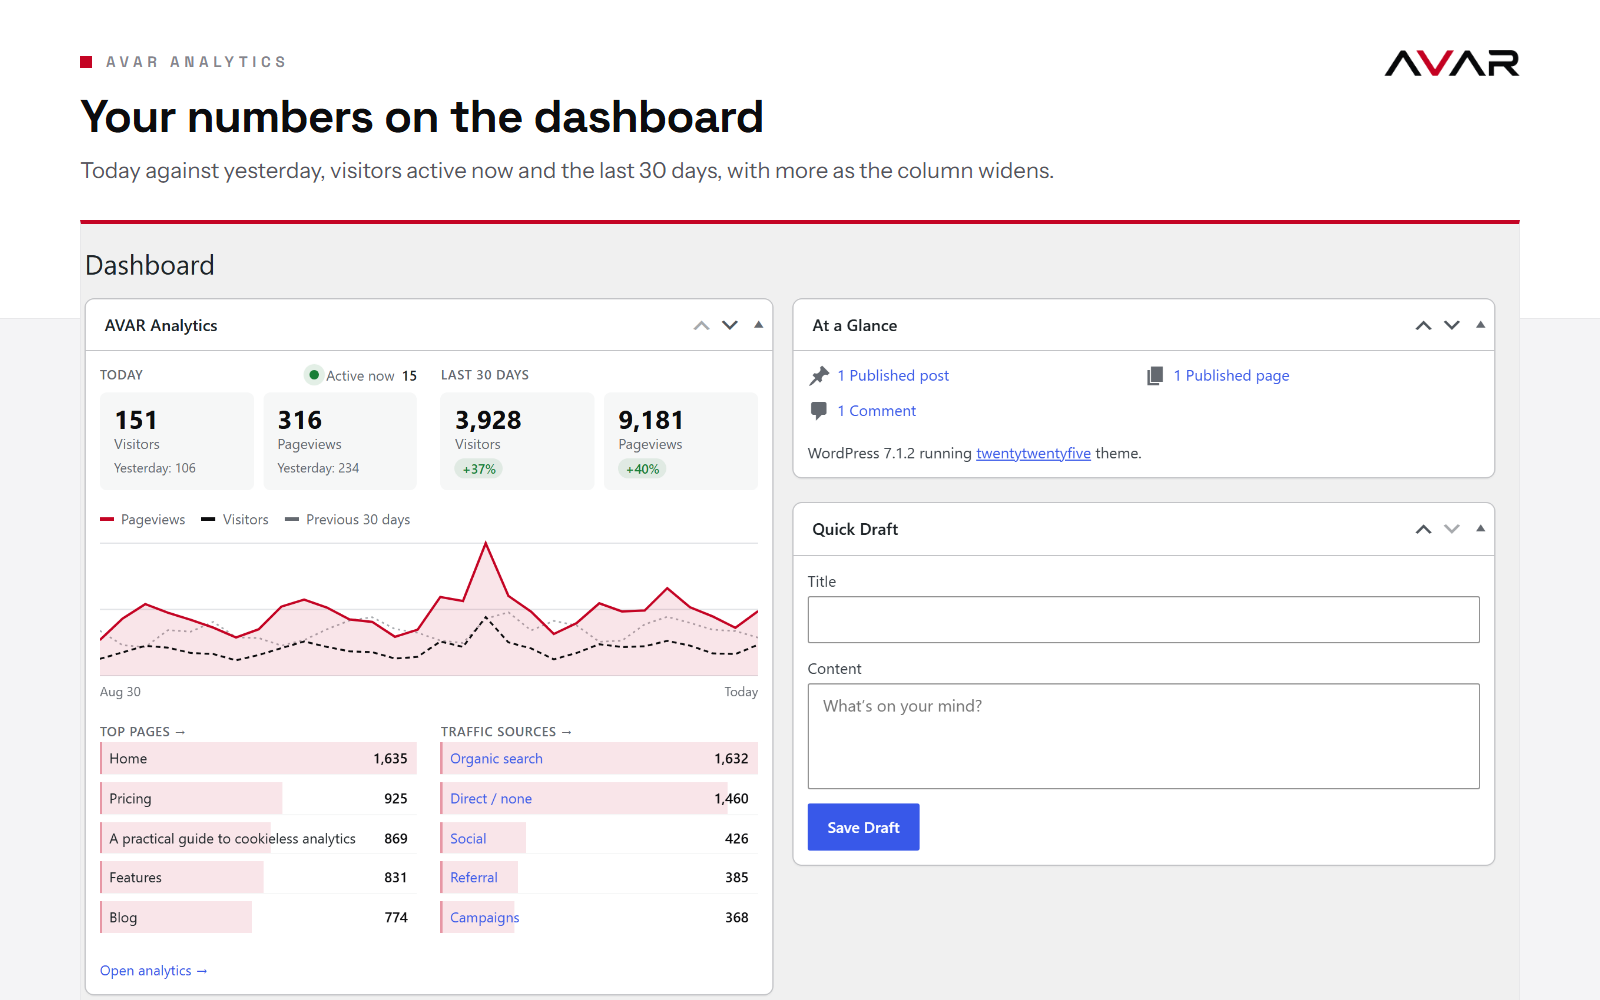Focus the Quick Draft Title field
The height and width of the screenshot is (1000, 1600).
(1143, 619)
